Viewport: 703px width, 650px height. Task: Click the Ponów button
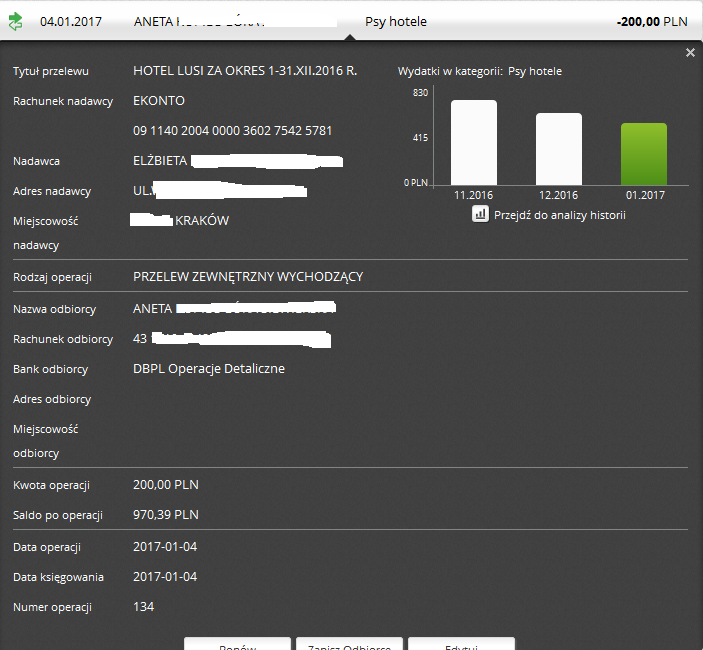coord(237,644)
